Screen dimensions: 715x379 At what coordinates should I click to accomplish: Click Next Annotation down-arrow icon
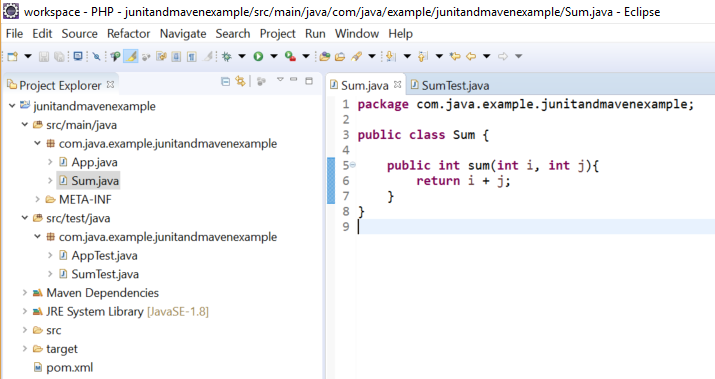(391, 57)
